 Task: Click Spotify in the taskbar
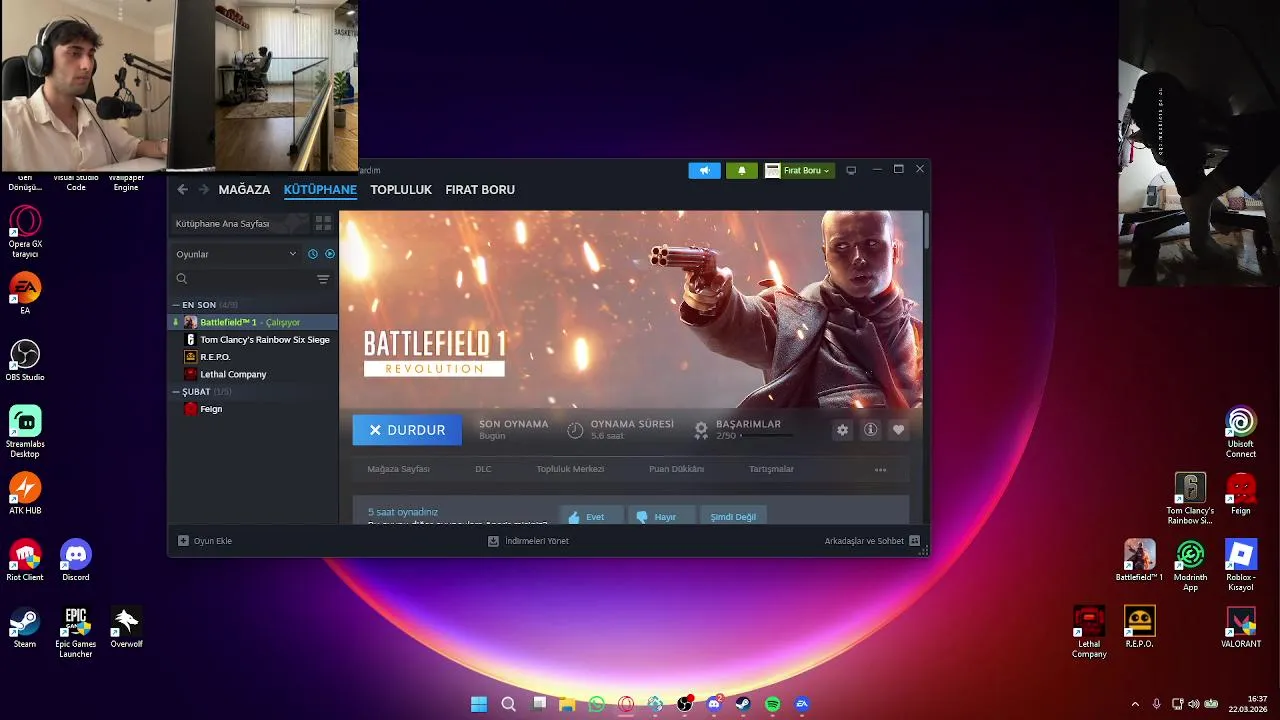point(772,704)
